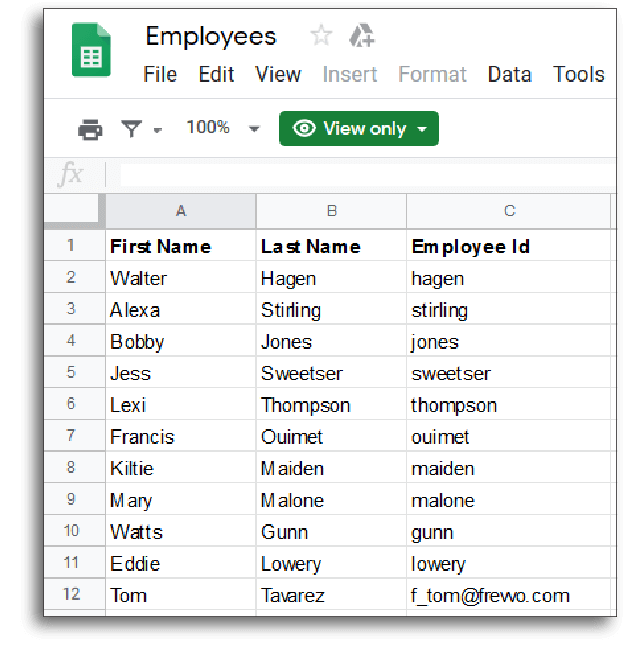Image resolution: width=632 pixels, height=651 pixels.
Task: Click the Employee Id cell thompson
Action: point(509,404)
